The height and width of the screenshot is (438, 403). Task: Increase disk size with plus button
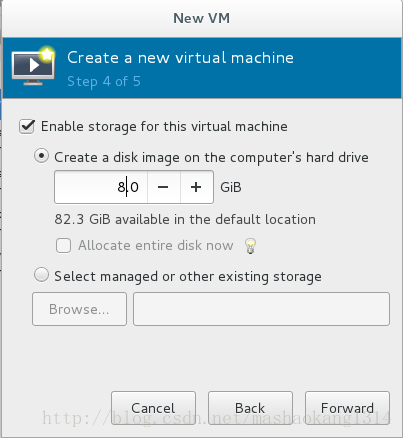tap(196, 187)
